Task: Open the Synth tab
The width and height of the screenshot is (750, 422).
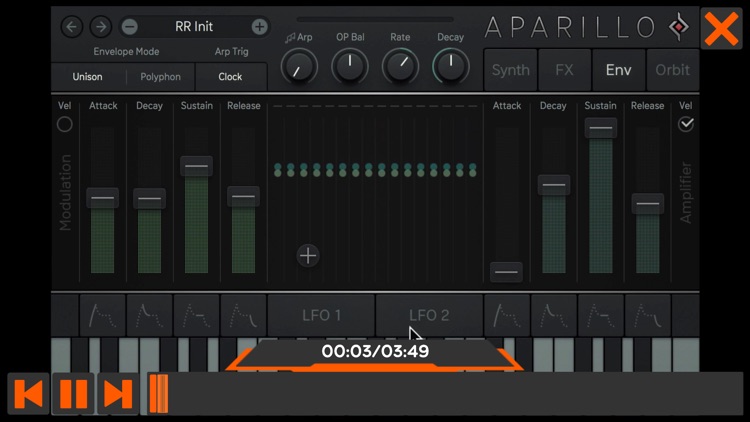Action: click(x=510, y=70)
